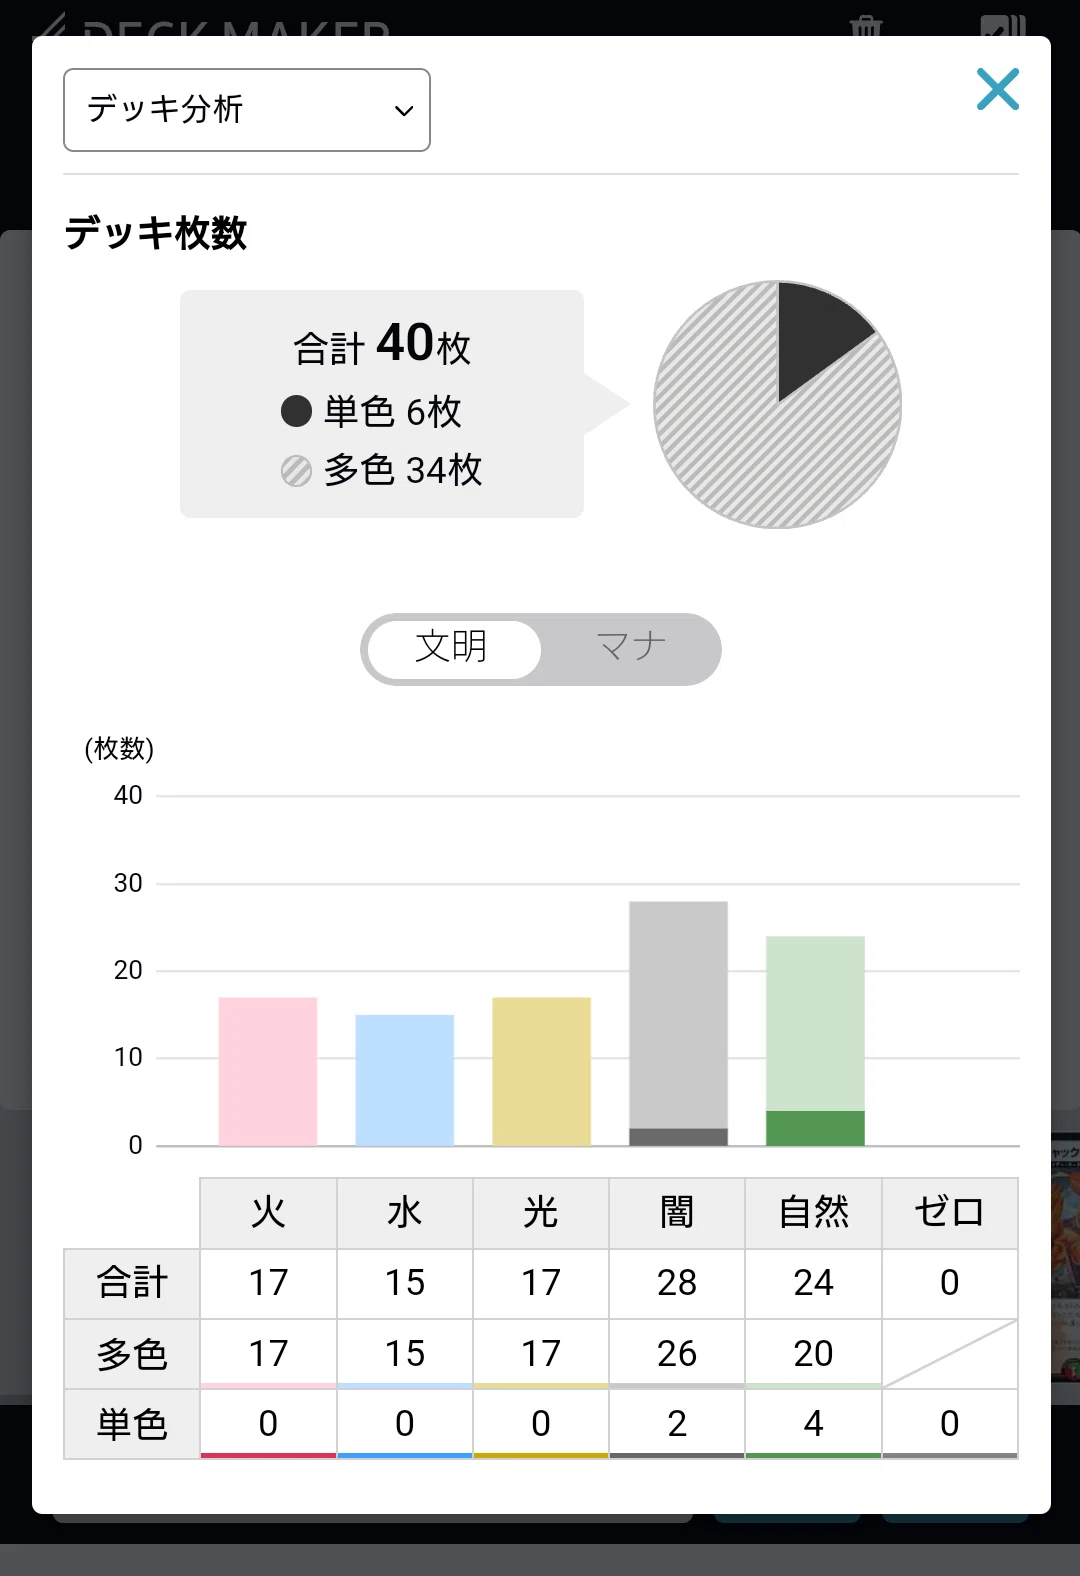This screenshot has height=1576, width=1080.
Task: Select the 文明 toggle option
Action: (452, 648)
